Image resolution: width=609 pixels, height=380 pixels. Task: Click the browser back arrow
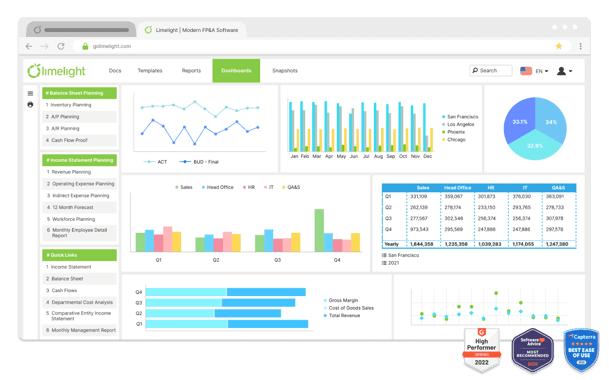click(x=29, y=46)
